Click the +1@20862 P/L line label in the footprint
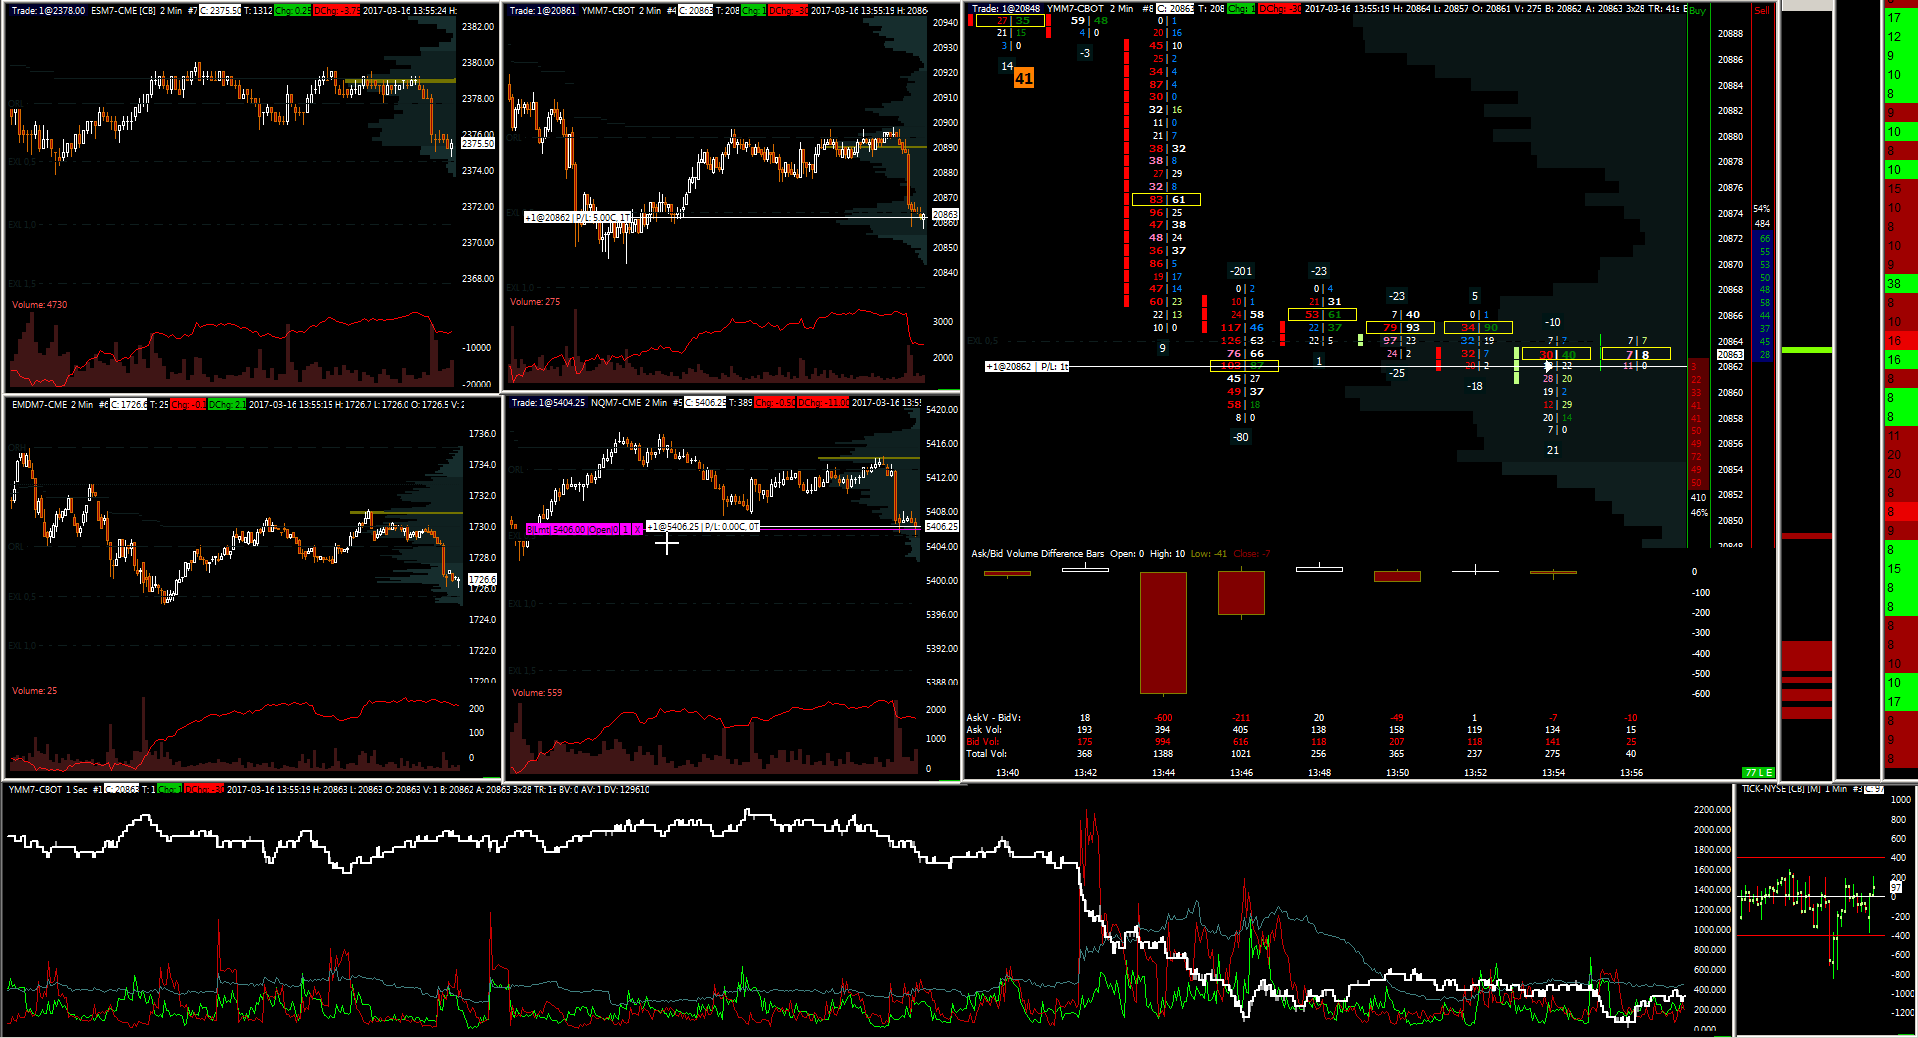This screenshot has height=1038, width=1918. point(1027,367)
